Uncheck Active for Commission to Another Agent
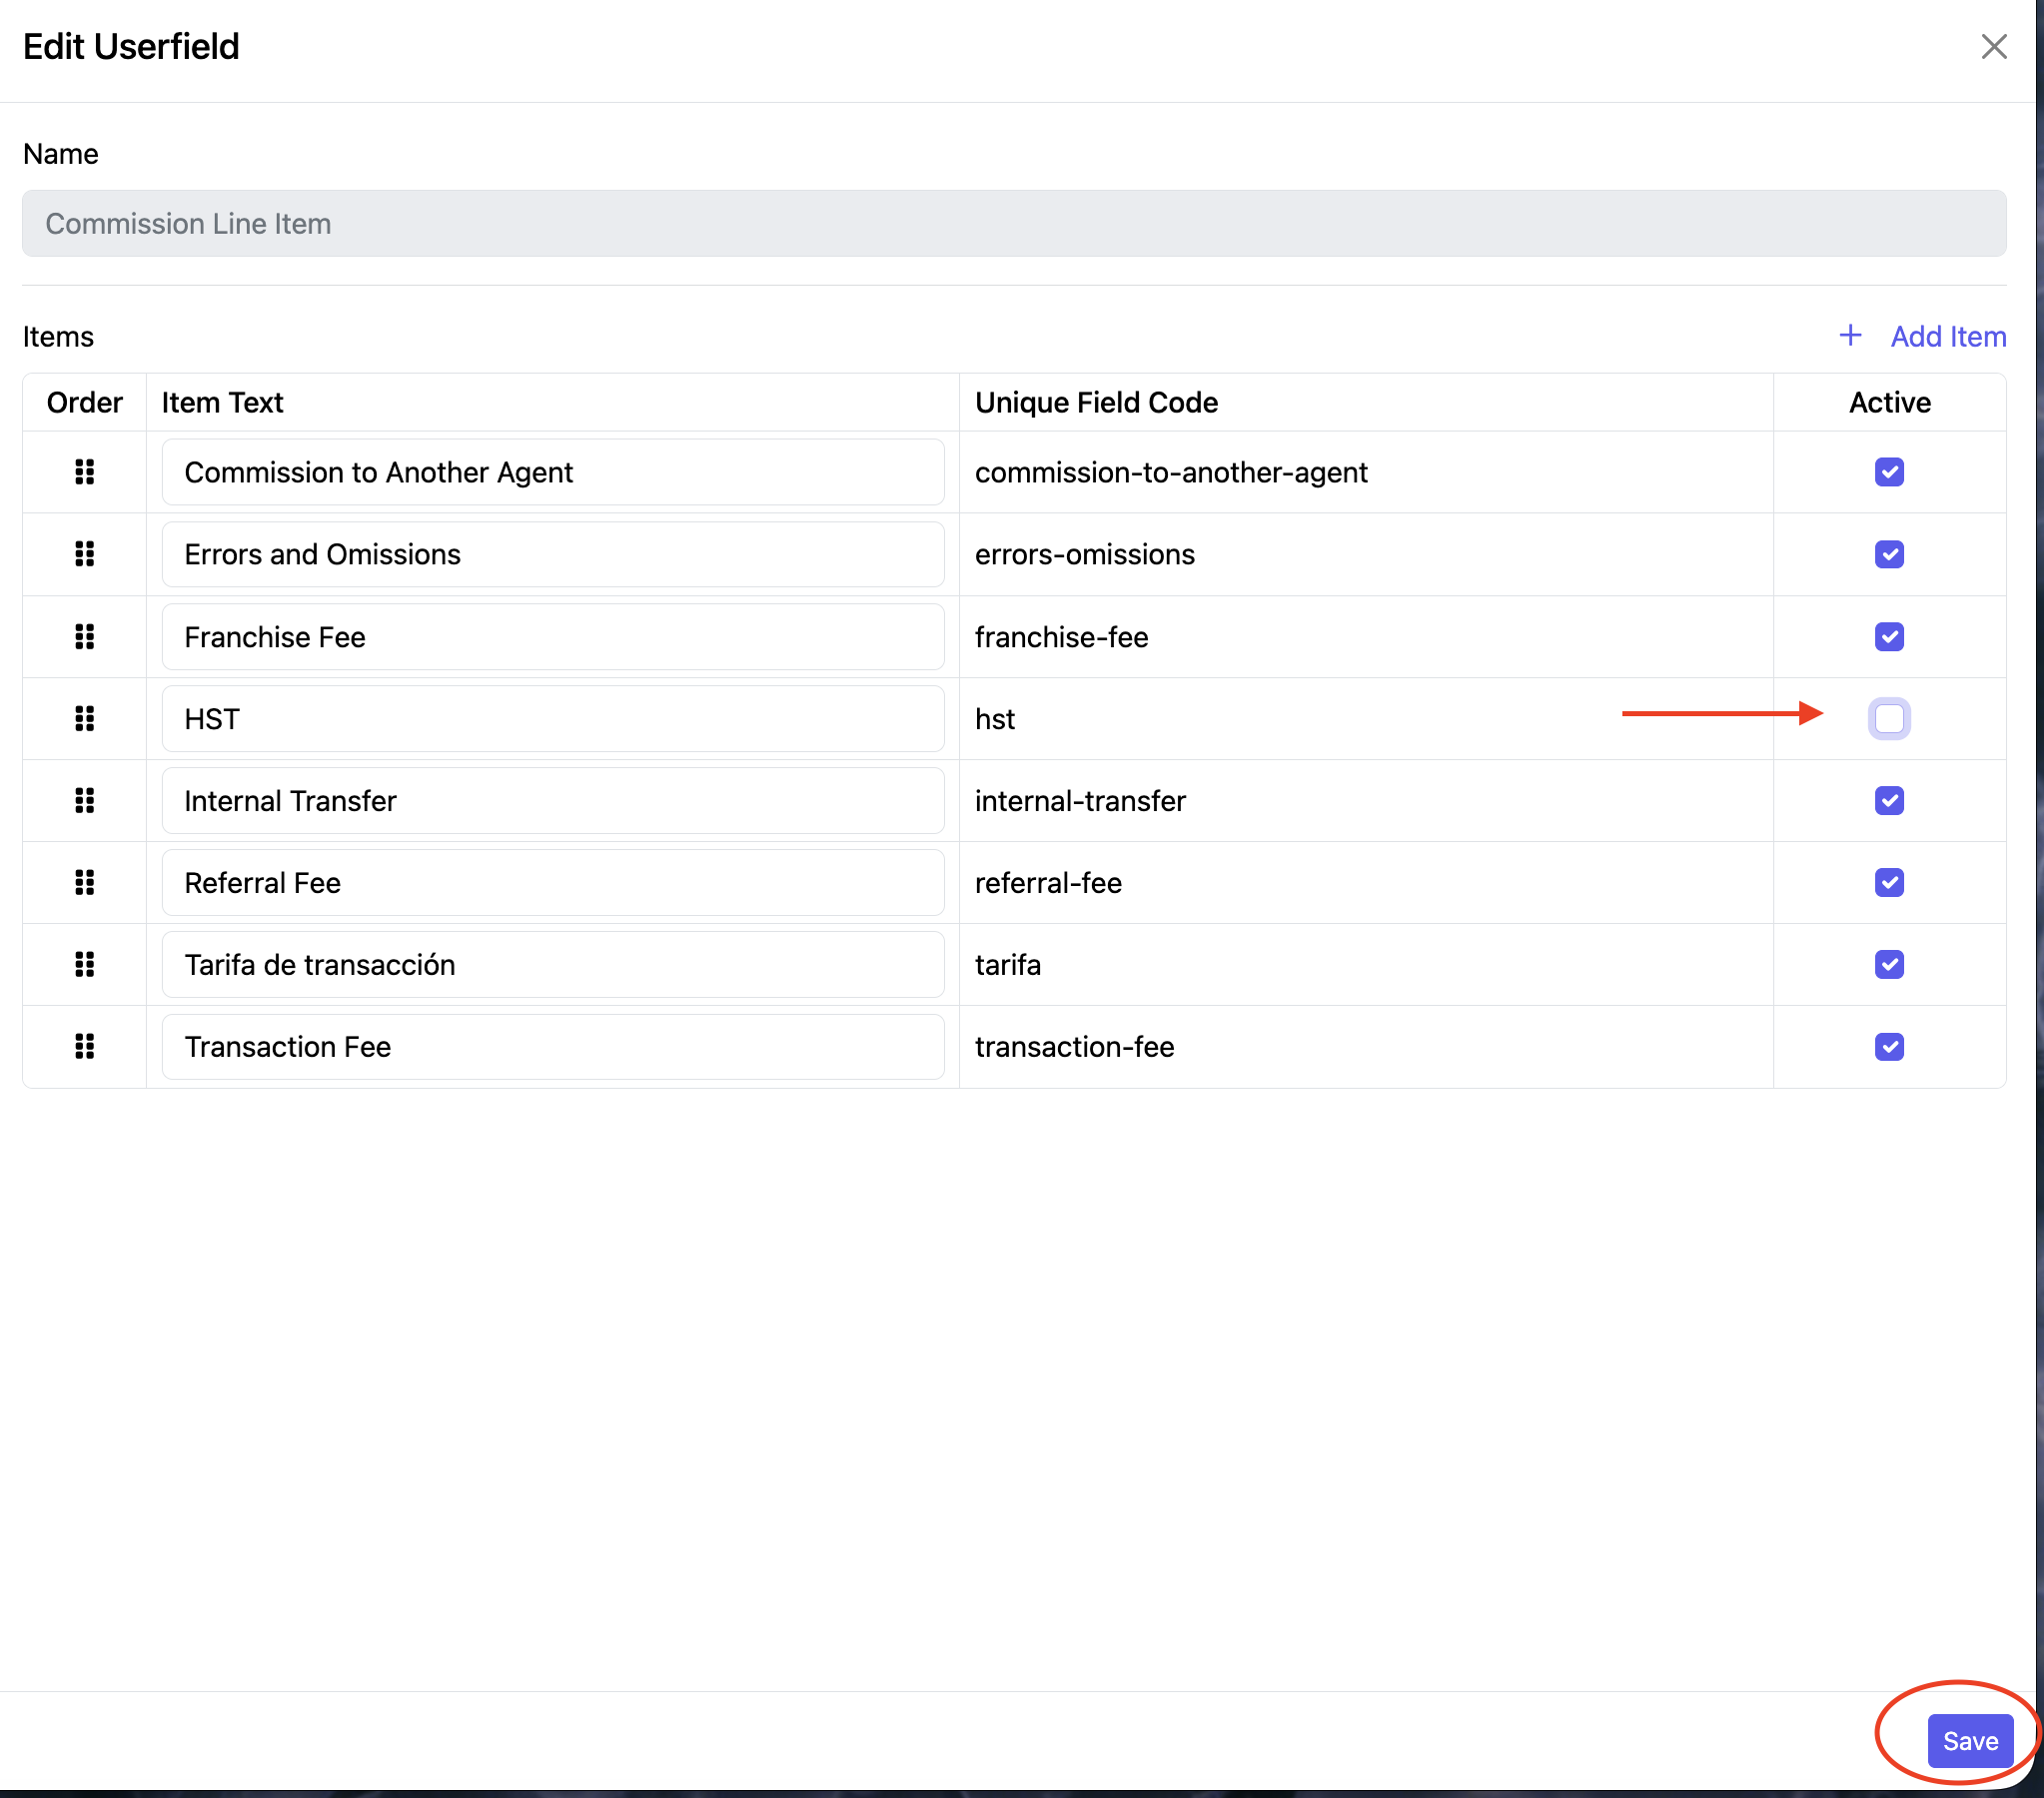Viewport: 2044px width, 1798px height. 1889,472
